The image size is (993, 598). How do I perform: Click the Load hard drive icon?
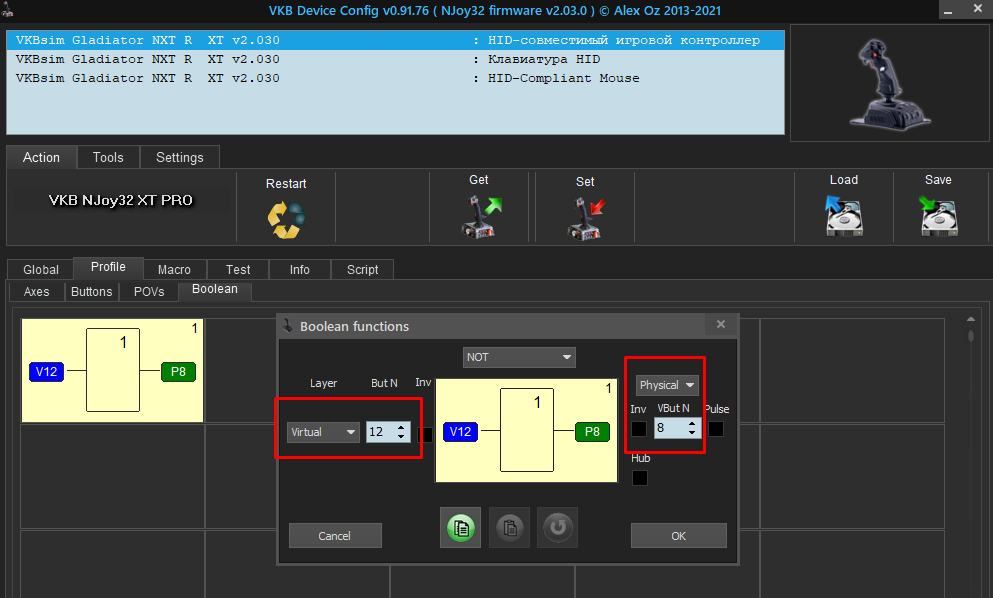click(844, 216)
